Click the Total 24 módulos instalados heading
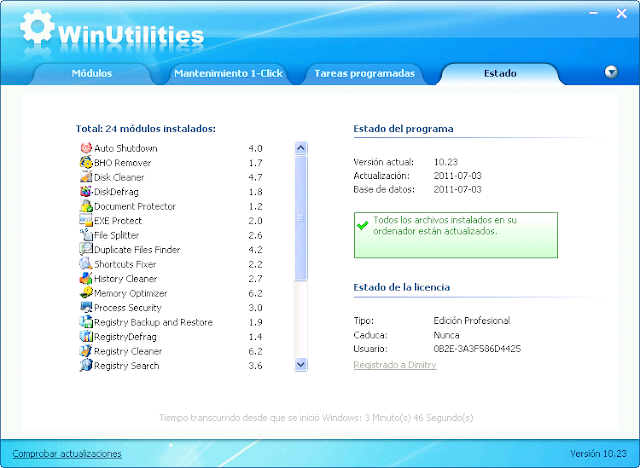Image resolution: width=640 pixels, height=468 pixels. click(146, 129)
